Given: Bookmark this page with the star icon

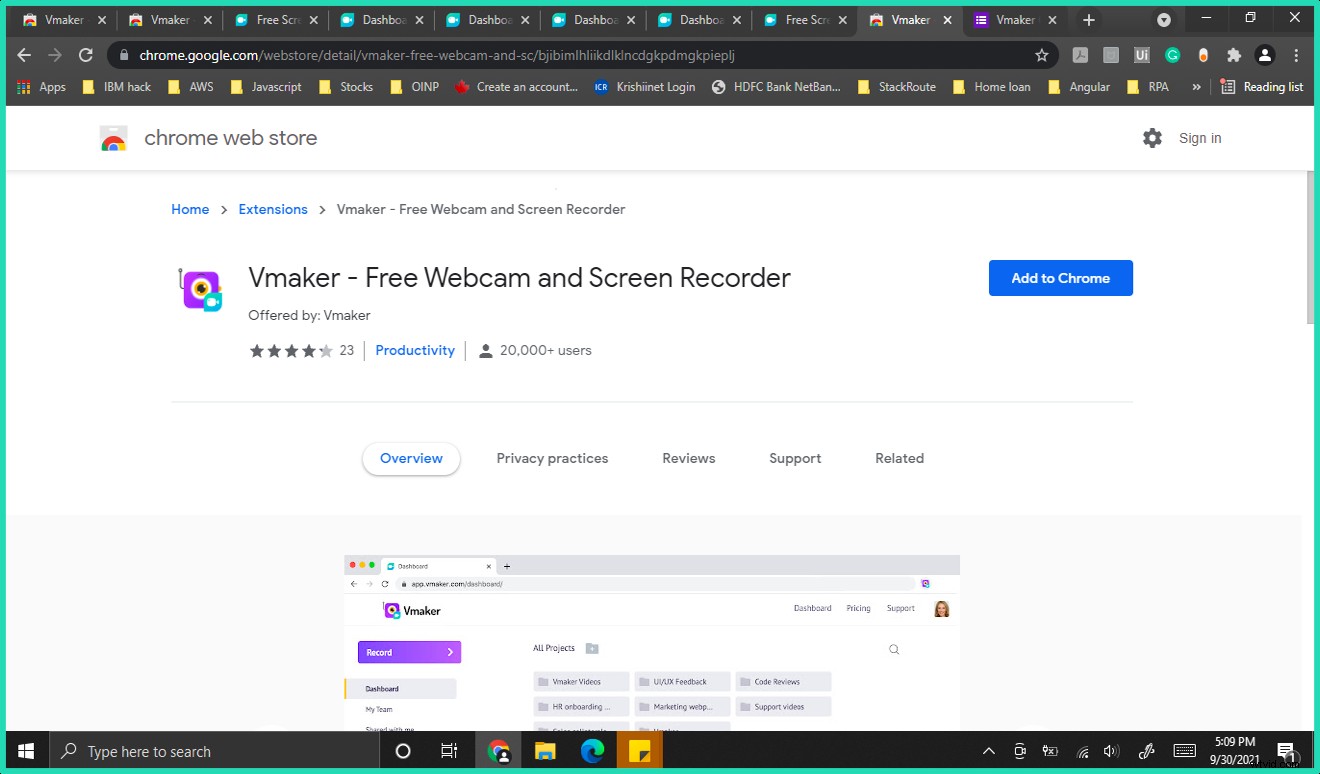Looking at the screenshot, I should pos(1042,55).
